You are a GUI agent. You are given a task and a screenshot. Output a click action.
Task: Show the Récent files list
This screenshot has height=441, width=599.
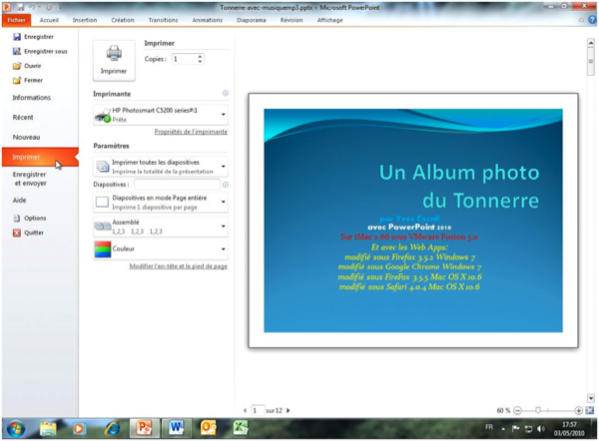point(23,117)
